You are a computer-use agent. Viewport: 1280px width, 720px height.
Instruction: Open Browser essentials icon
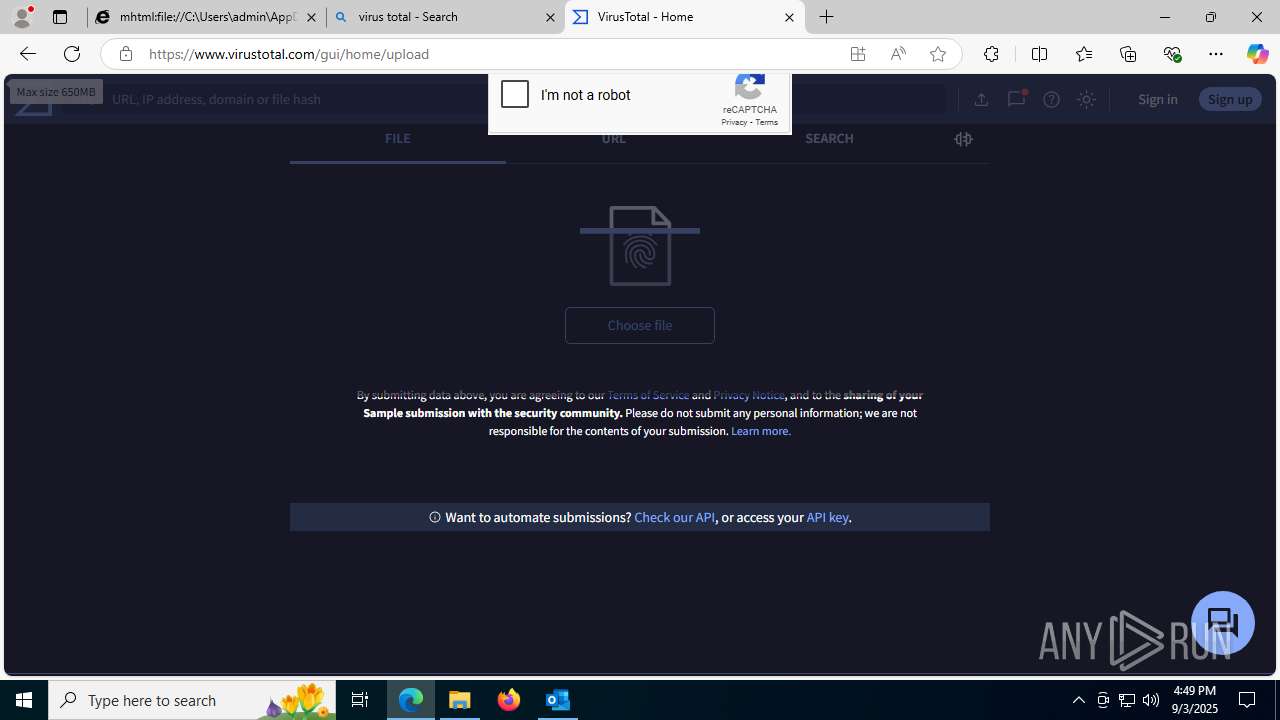[x=1172, y=54]
